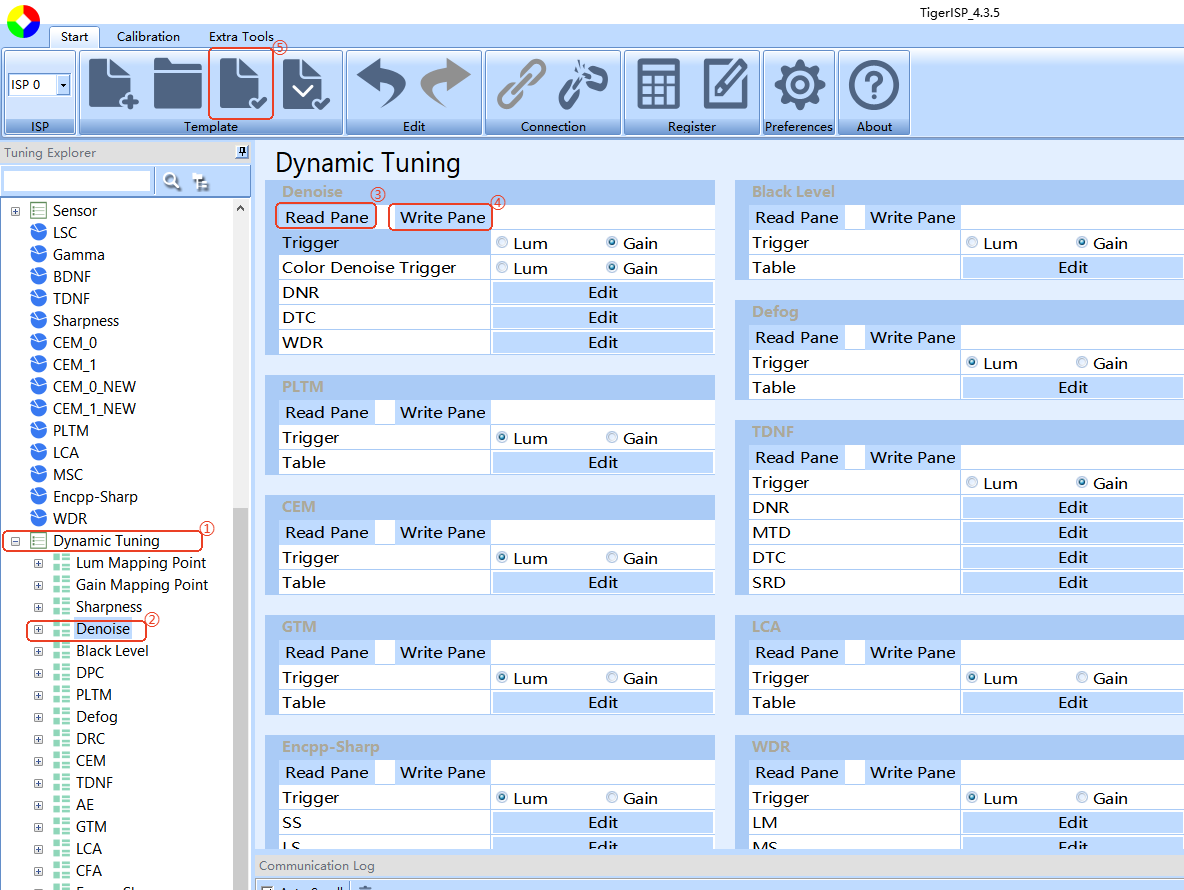Open the ISP 0 dropdown
This screenshot has height=890, width=1184.
tap(63, 85)
